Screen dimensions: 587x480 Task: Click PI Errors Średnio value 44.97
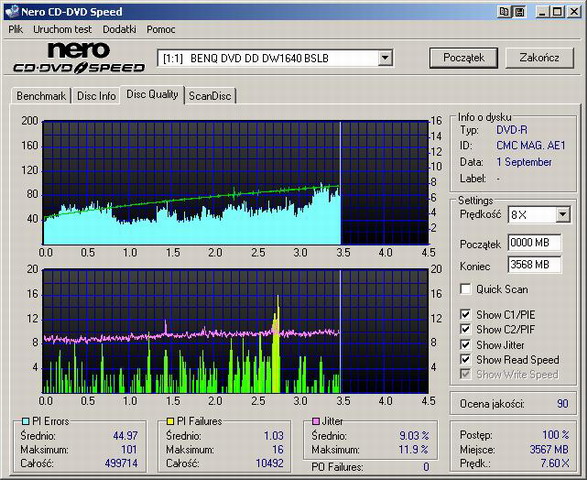point(125,435)
